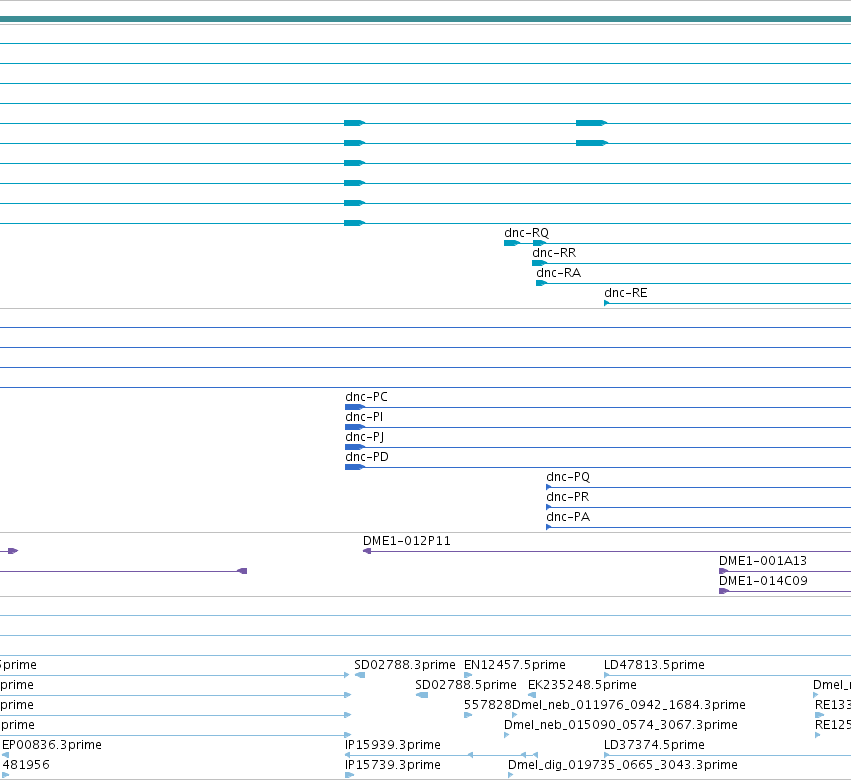Click the Dmel_neb_011976_0942_1684.3prime label
The image size is (851, 780).
(x=629, y=706)
